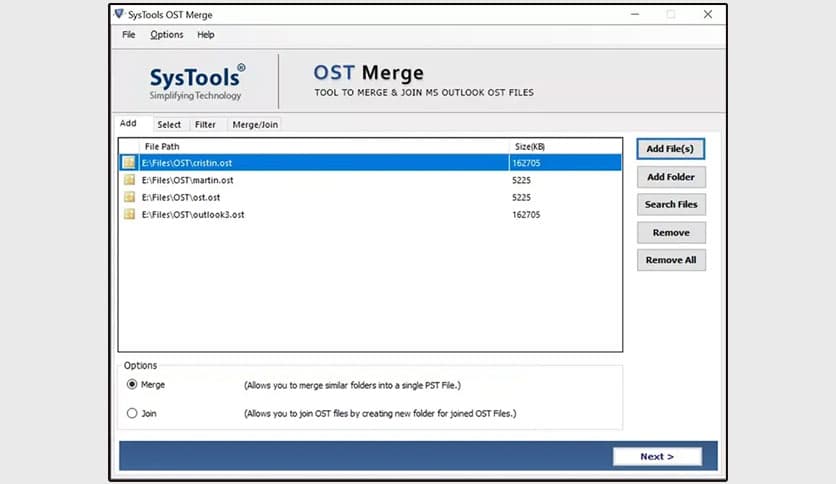836x484 pixels.
Task: Click the file icon beside martin.ost
Action: tap(129, 180)
